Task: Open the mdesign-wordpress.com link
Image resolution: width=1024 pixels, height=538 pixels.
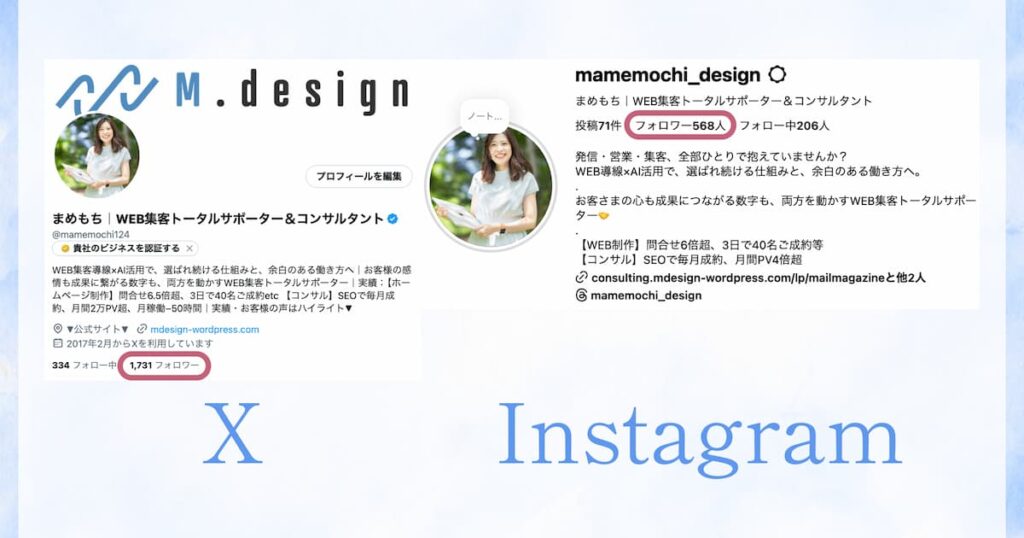Action: (204, 329)
